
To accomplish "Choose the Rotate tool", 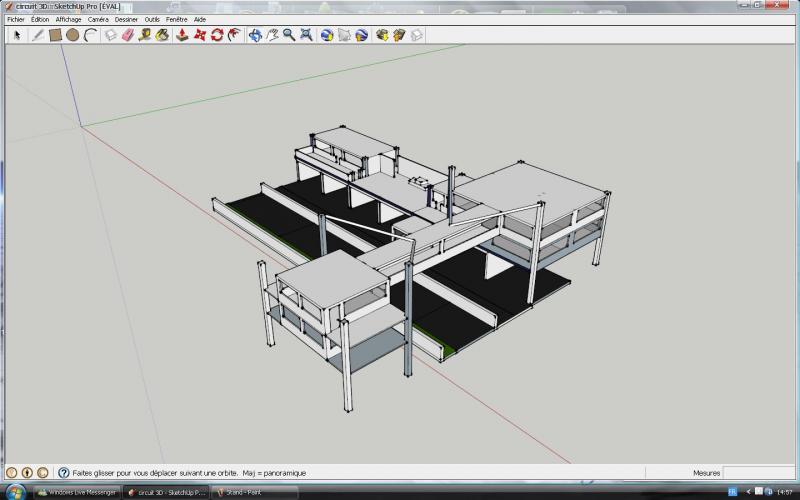I will (x=217, y=35).
